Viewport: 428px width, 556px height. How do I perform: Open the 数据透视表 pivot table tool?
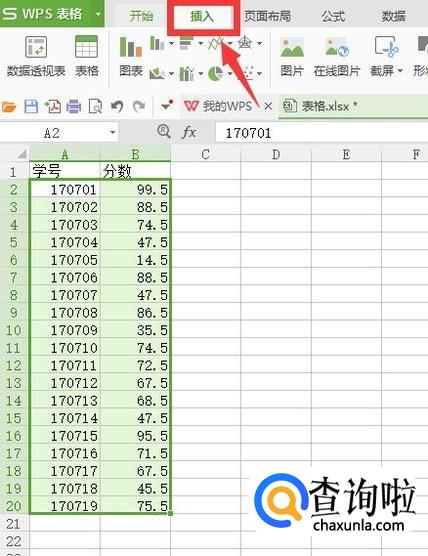(36, 56)
